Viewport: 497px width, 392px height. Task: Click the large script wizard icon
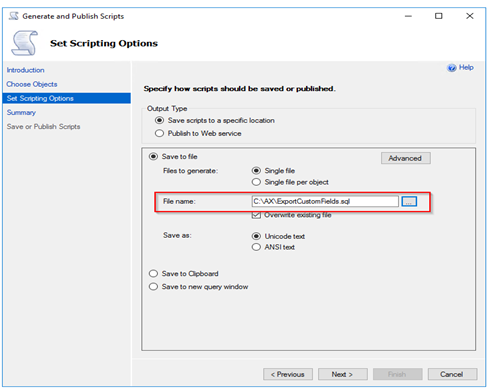pos(24,43)
